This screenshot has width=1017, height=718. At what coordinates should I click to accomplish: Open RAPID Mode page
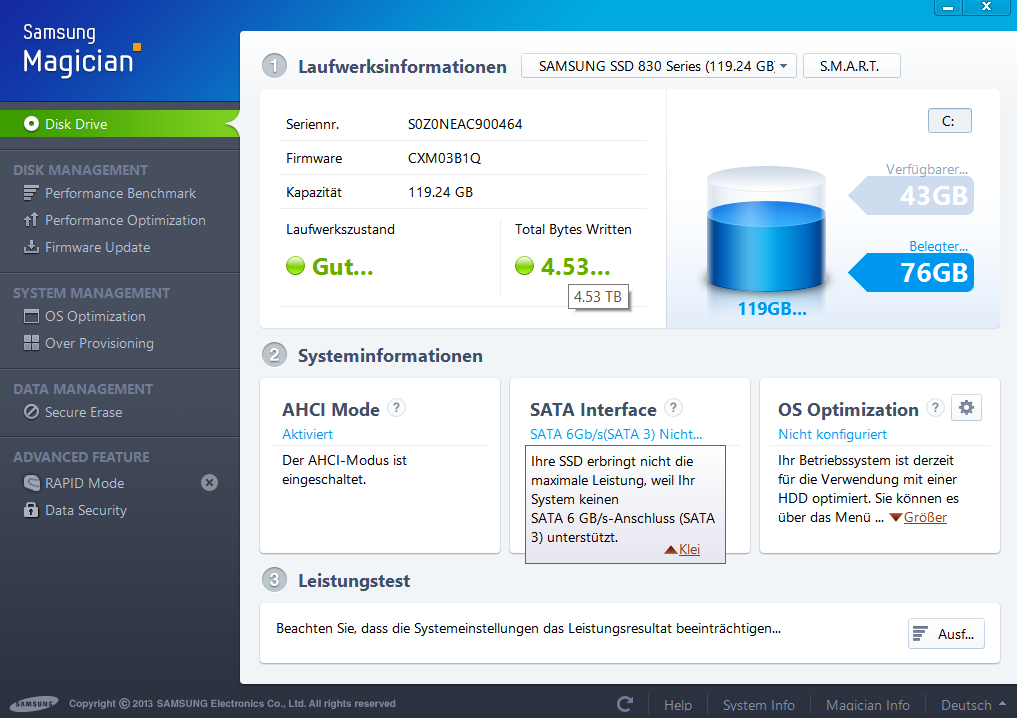pyautogui.click(x=84, y=483)
